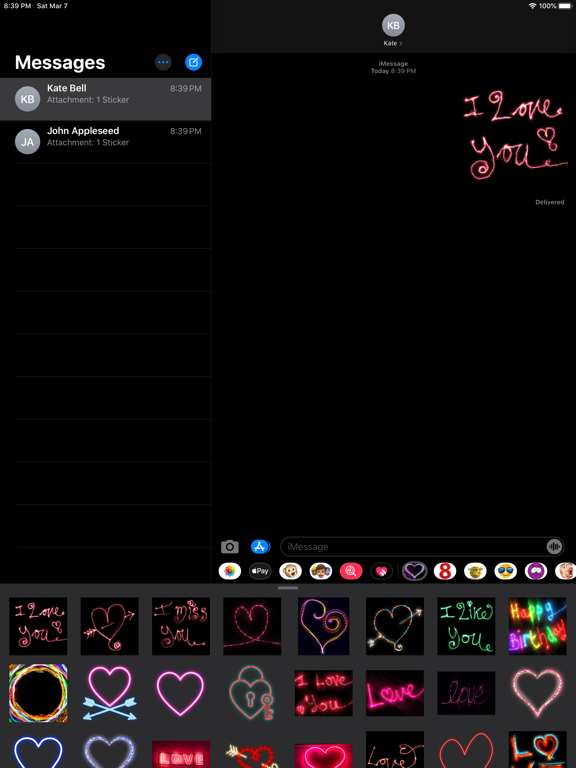Image resolution: width=576 pixels, height=768 pixels.
Task: Open the red number 8 sticker app
Action: point(445,571)
